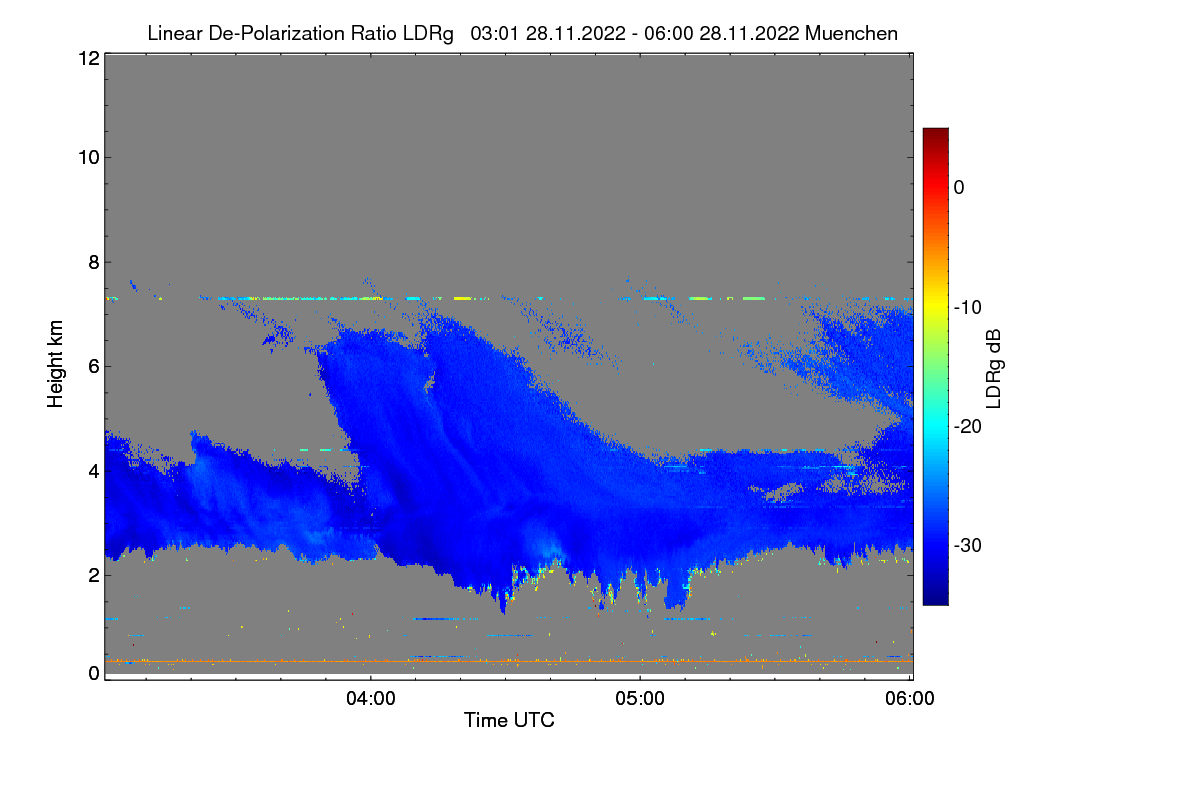Image resolution: width=1200 pixels, height=800 pixels.
Task: Click the 'Time UTC' axis label
Action: coord(509,720)
